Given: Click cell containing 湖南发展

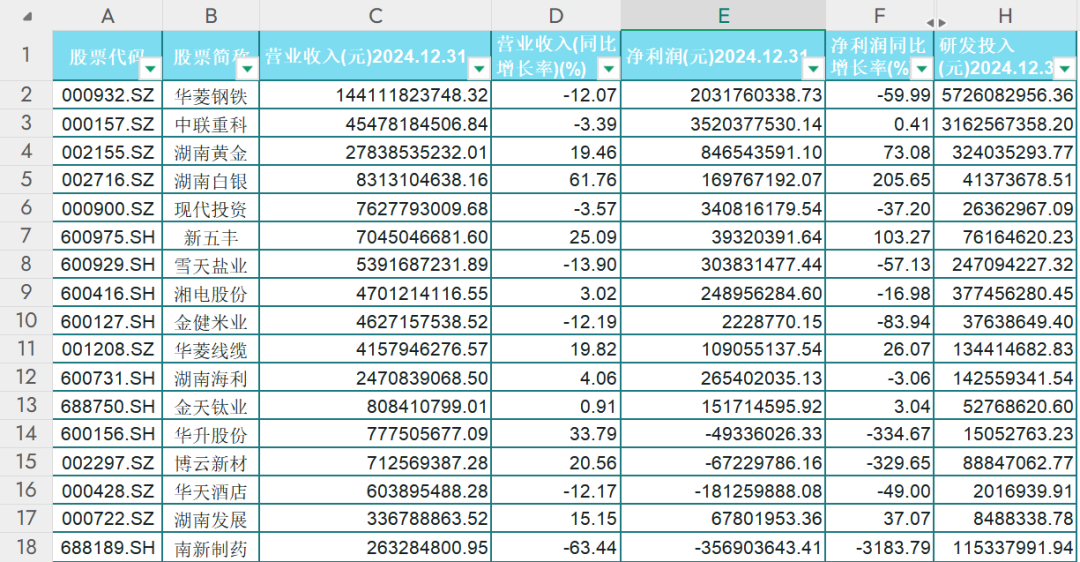Looking at the screenshot, I should point(211,519).
